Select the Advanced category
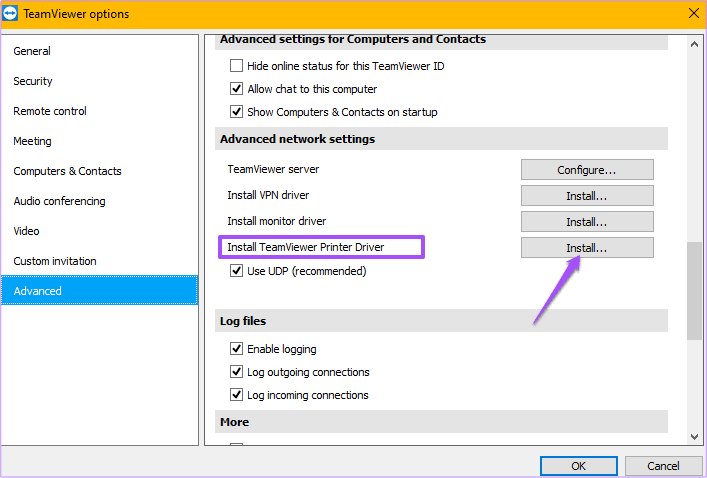The height and width of the screenshot is (478, 707). click(x=99, y=290)
